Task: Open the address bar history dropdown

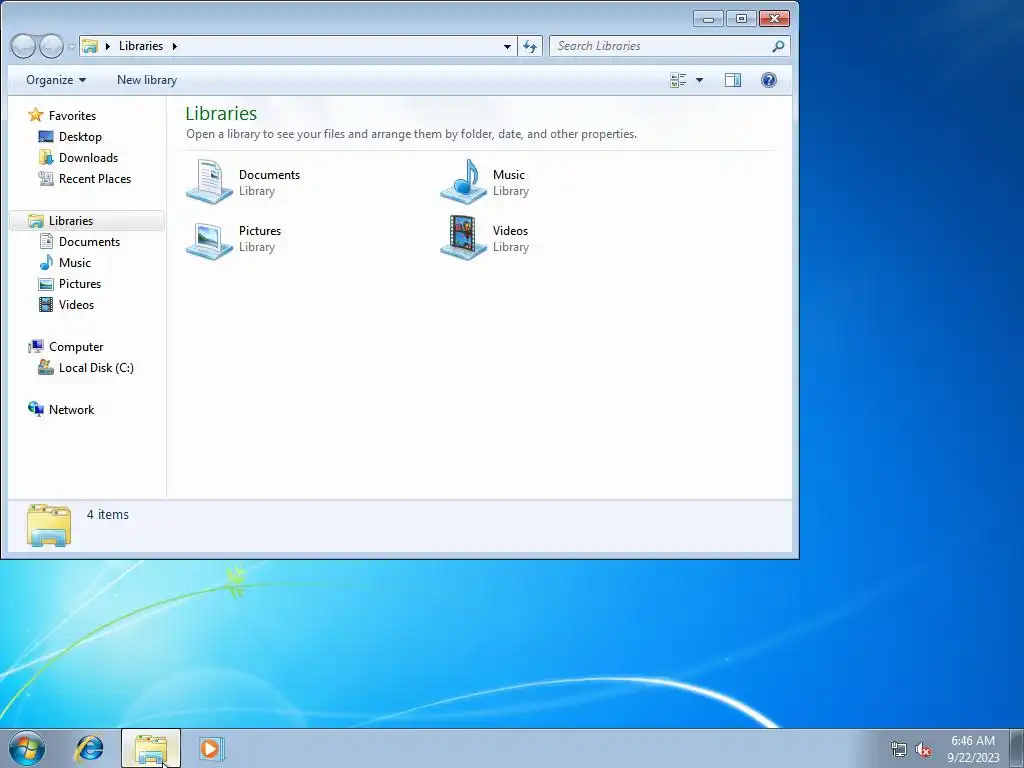Action: point(507,46)
